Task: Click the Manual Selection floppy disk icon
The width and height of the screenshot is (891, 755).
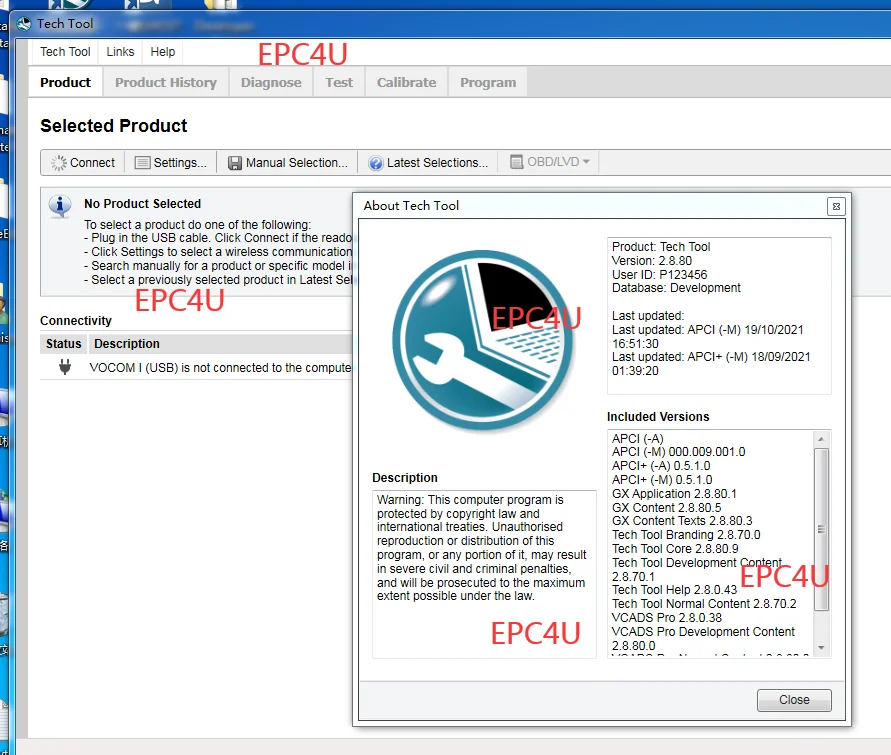Action: click(235, 163)
